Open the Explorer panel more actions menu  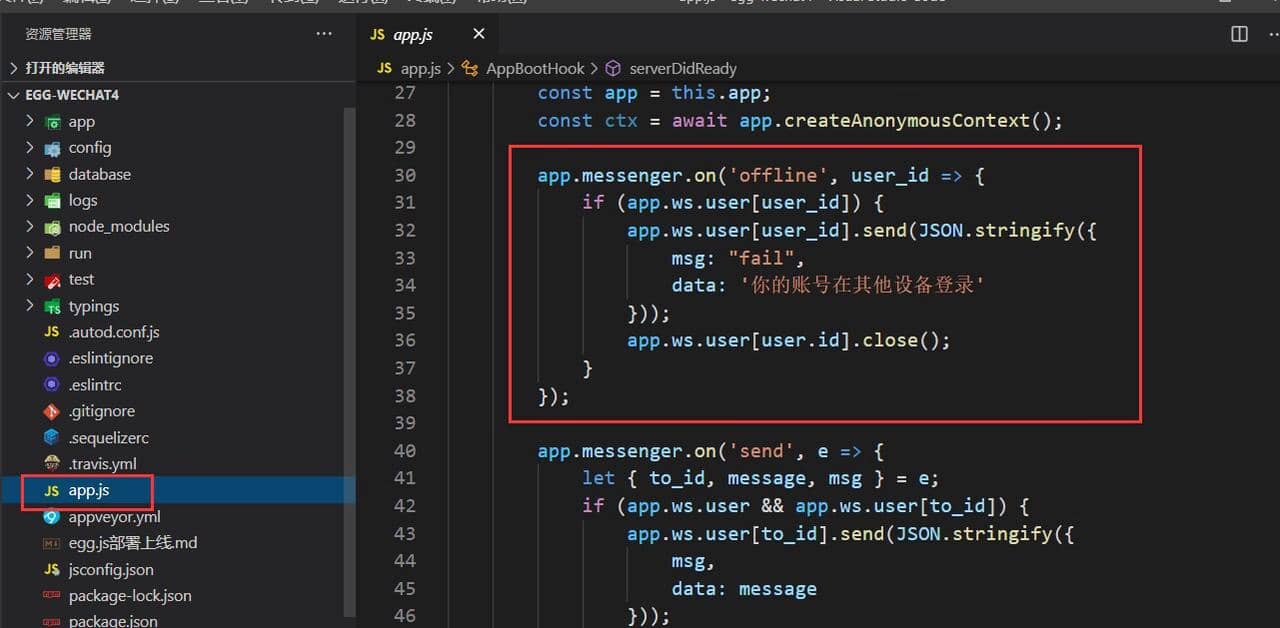(x=324, y=34)
